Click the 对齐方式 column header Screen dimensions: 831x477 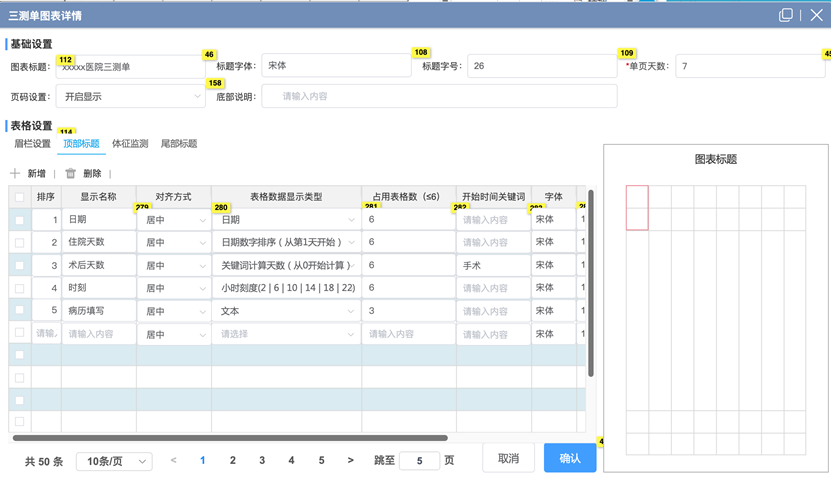tap(173, 197)
